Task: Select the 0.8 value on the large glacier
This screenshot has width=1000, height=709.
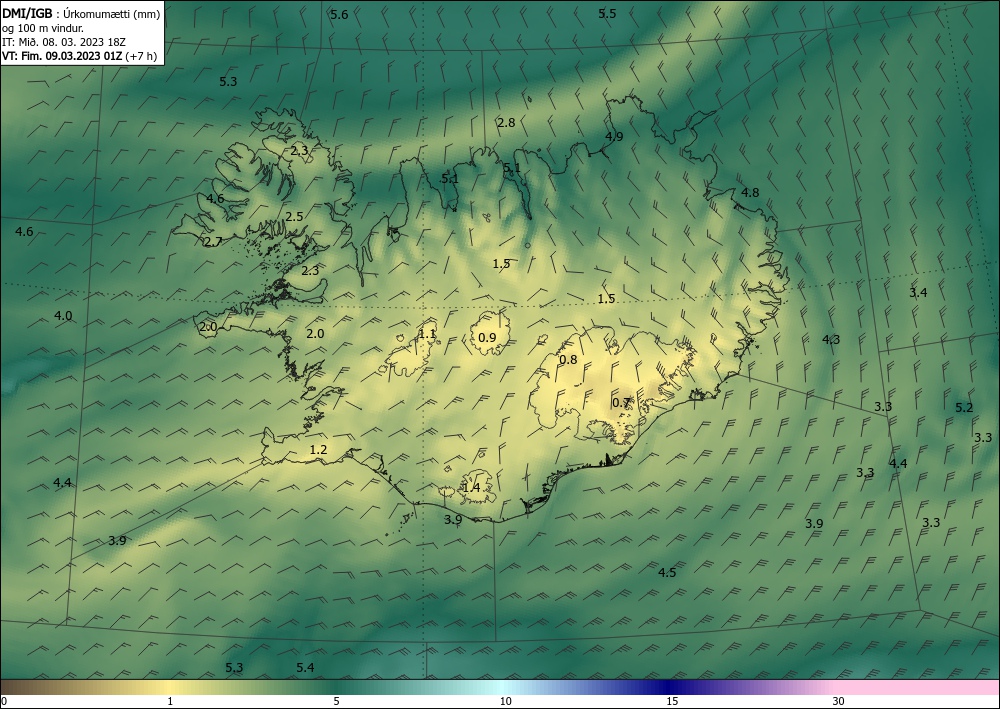Action: 568,360
